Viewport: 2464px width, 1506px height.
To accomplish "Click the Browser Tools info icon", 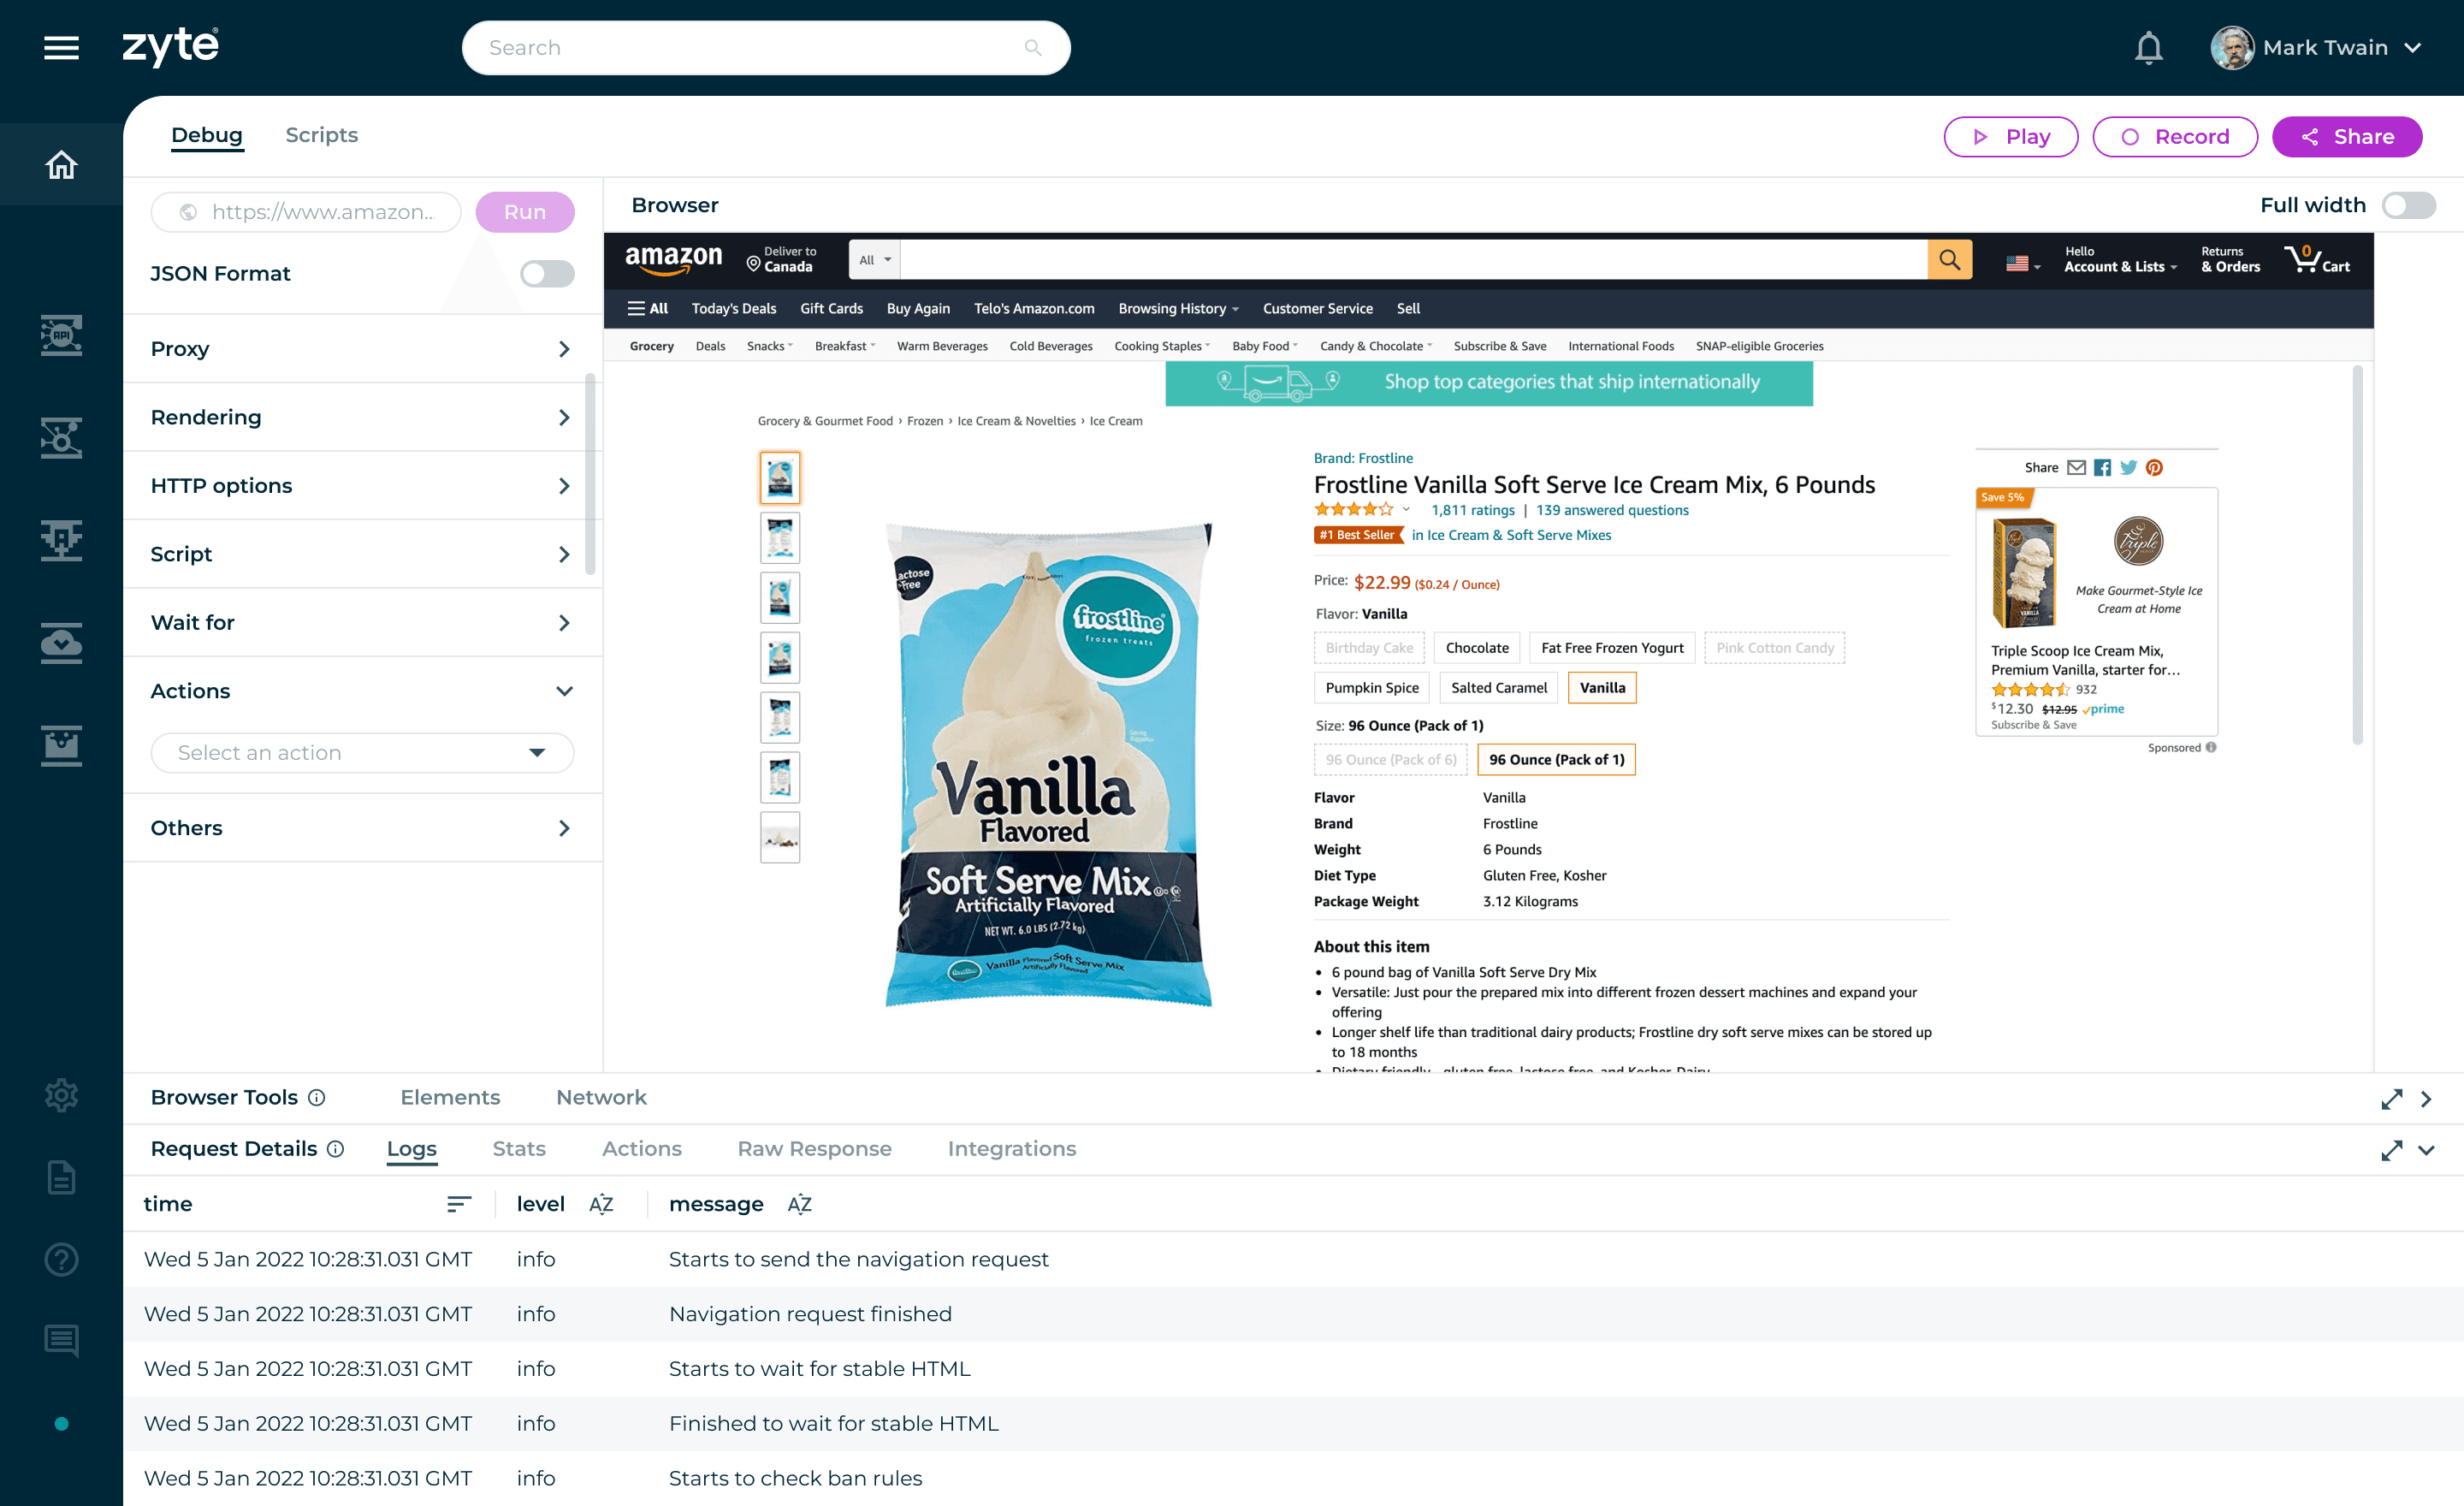I will [316, 1097].
